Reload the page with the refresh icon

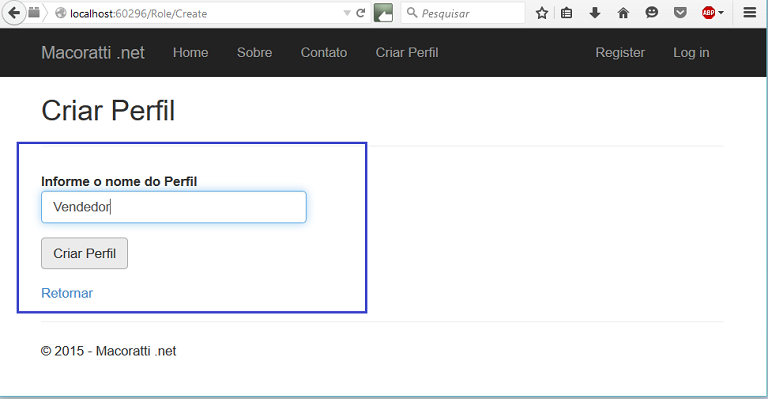(x=361, y=13)
